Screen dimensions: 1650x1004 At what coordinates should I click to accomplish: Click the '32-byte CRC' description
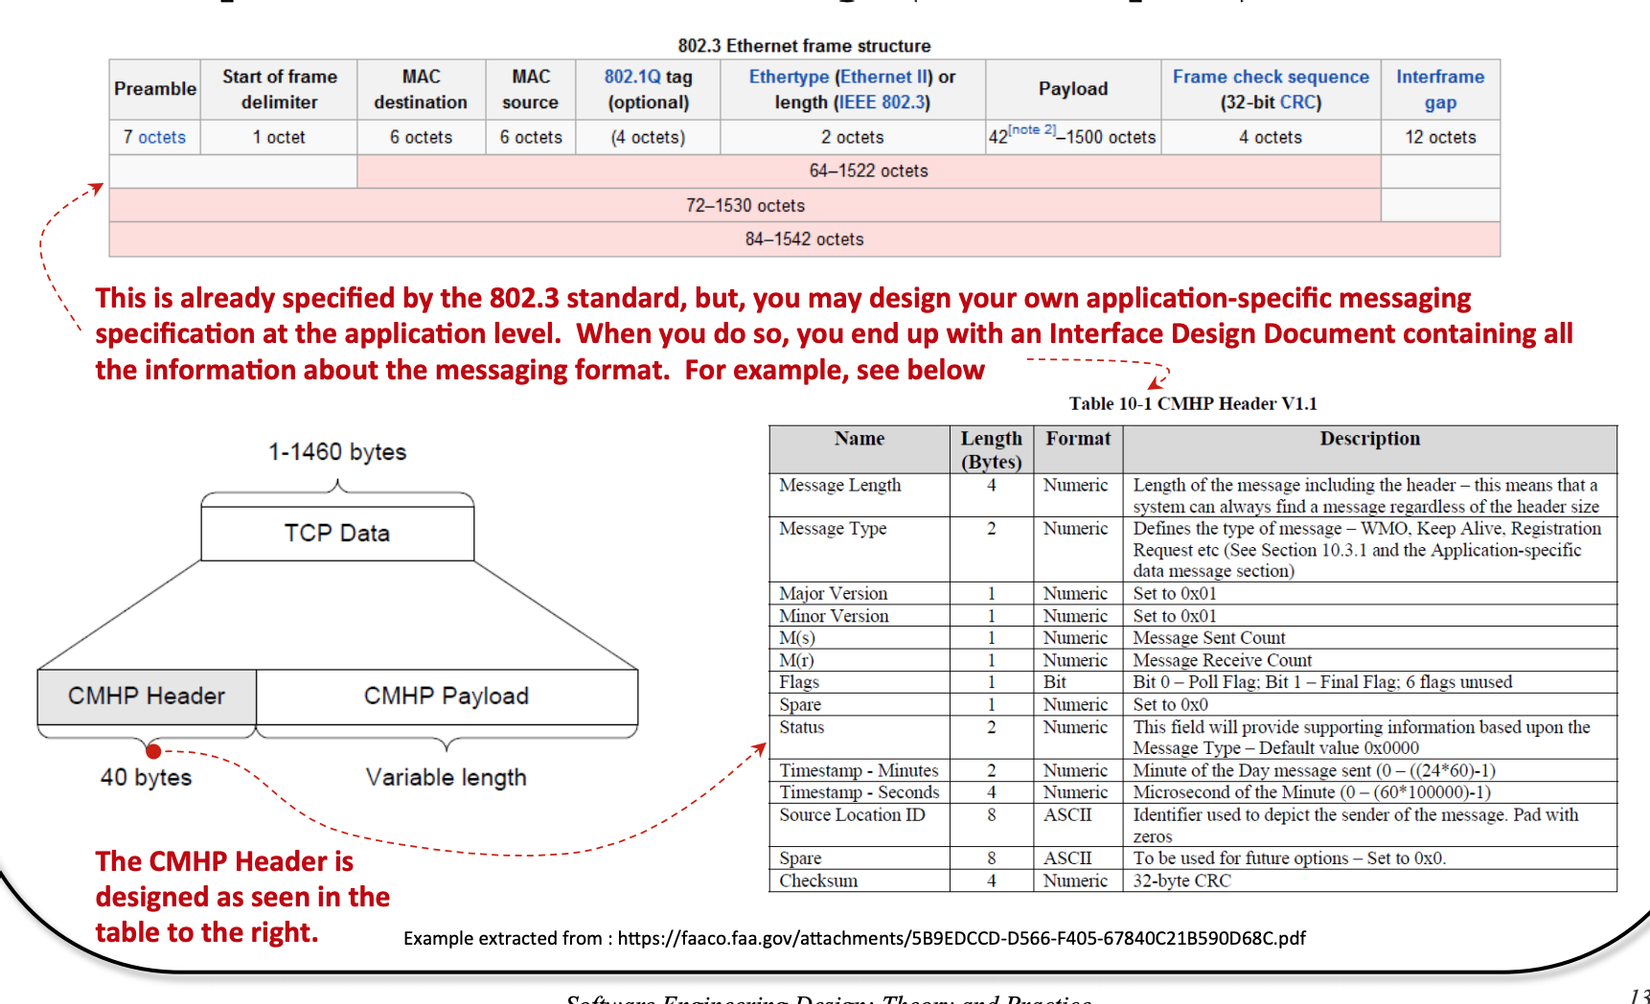[1182, 881]
